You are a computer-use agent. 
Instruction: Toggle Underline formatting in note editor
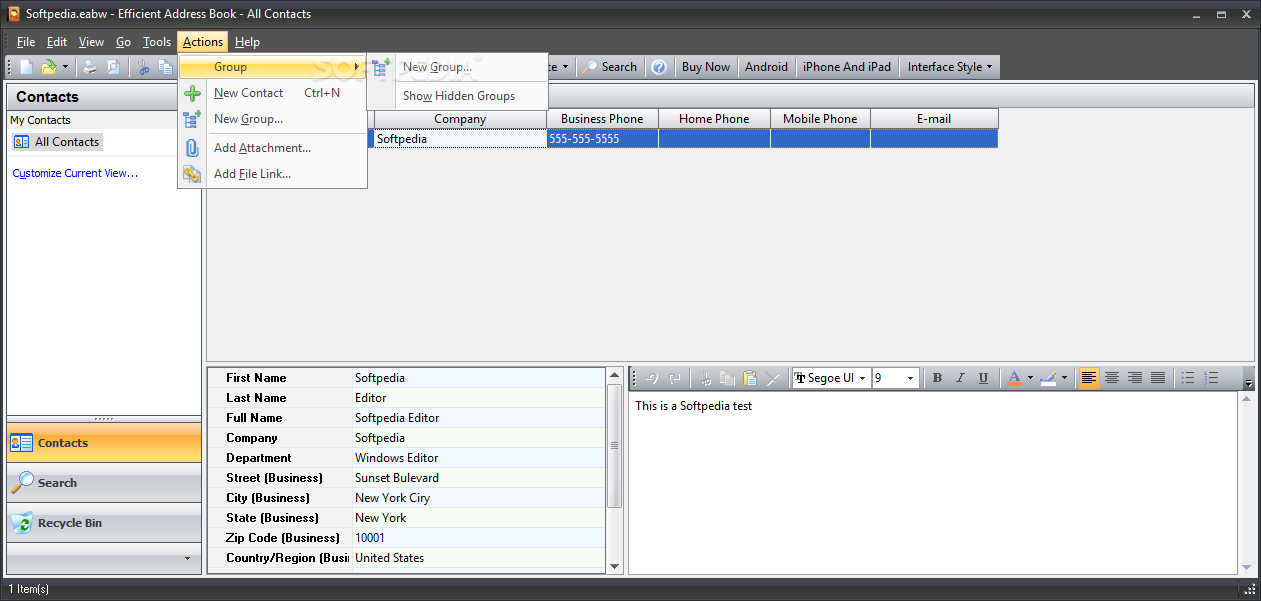983,378
